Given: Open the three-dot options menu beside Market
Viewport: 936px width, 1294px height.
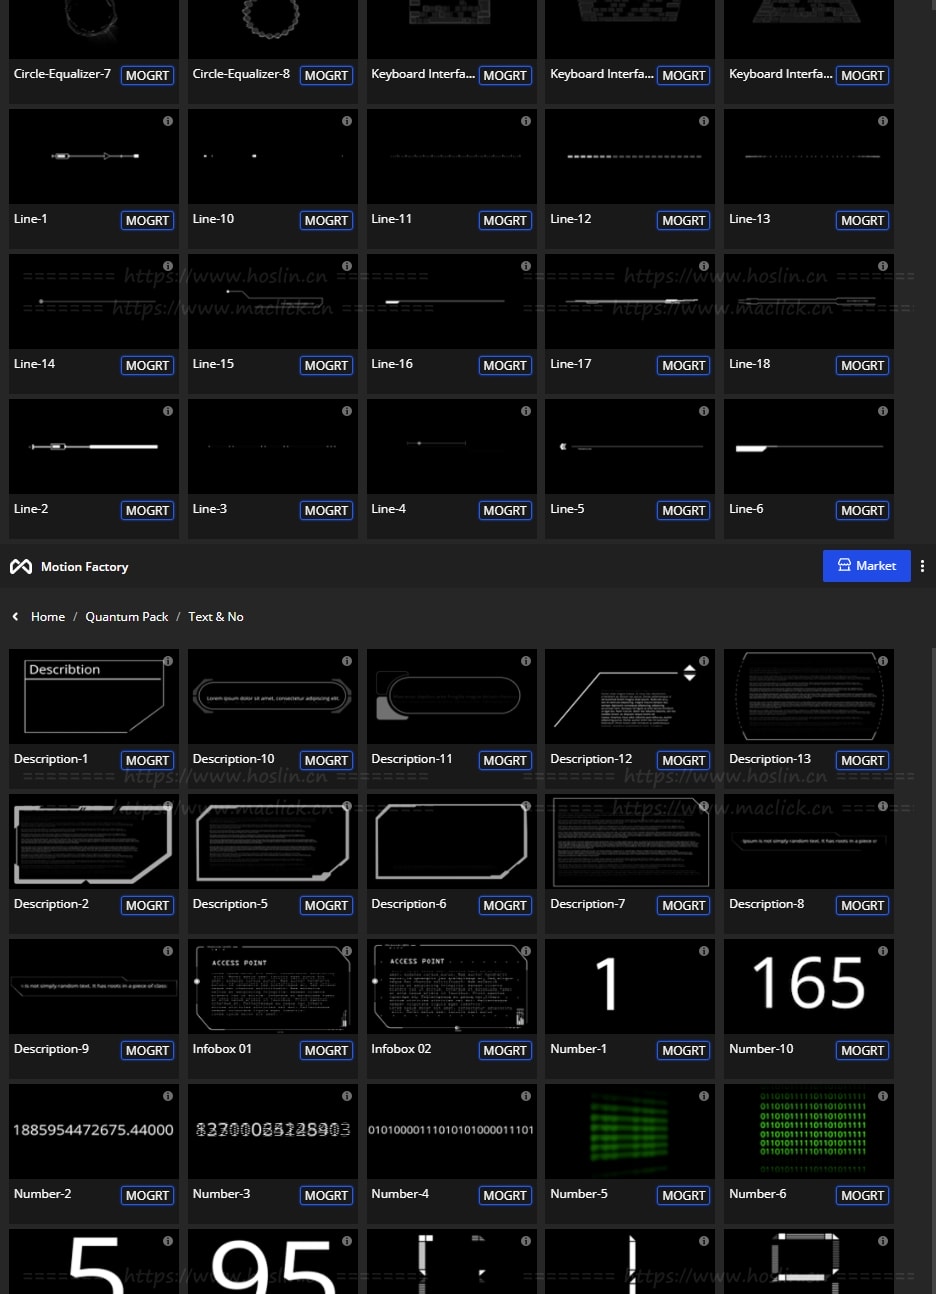Looking at the screenshot, I should (x=922, y=566).
